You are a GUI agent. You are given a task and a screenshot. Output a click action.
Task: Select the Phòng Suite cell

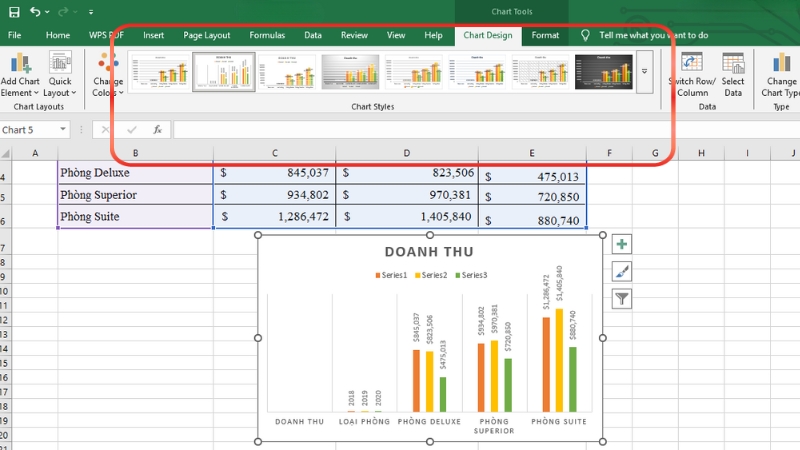point(135,217)
